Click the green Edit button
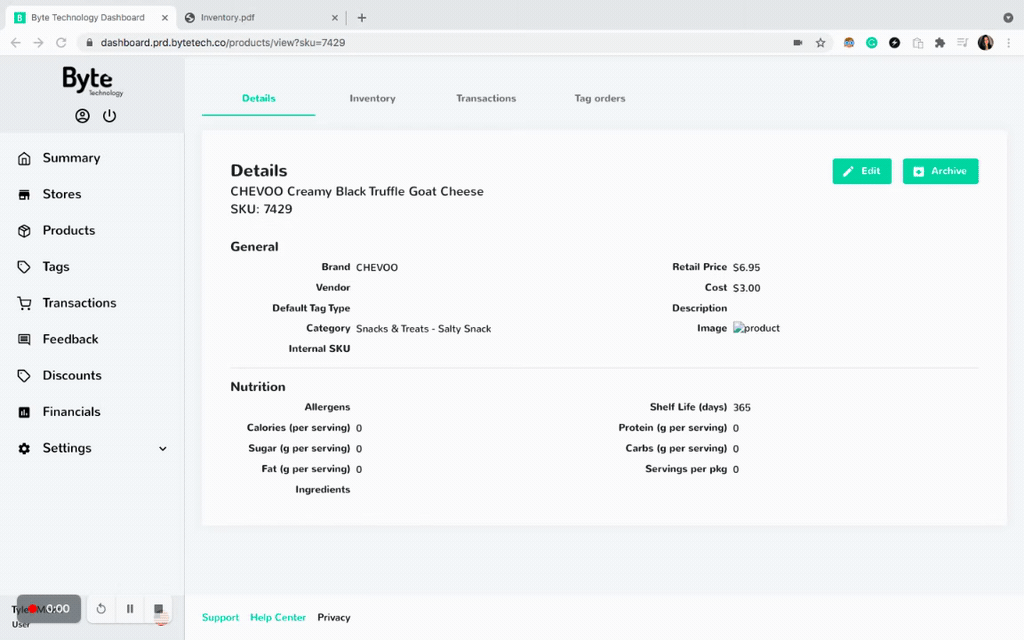 point(861,171)
